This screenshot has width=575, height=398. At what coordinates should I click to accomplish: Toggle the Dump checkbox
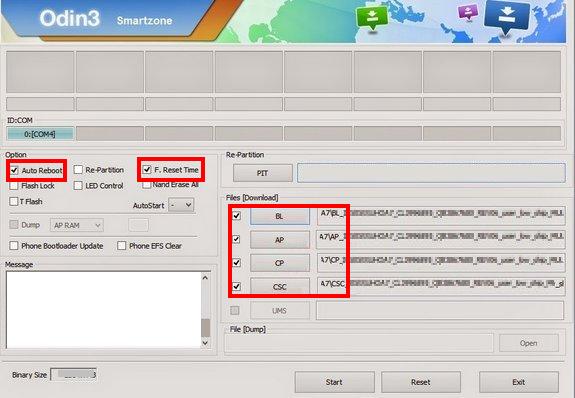pyautogui.click(x=14, y=224)
